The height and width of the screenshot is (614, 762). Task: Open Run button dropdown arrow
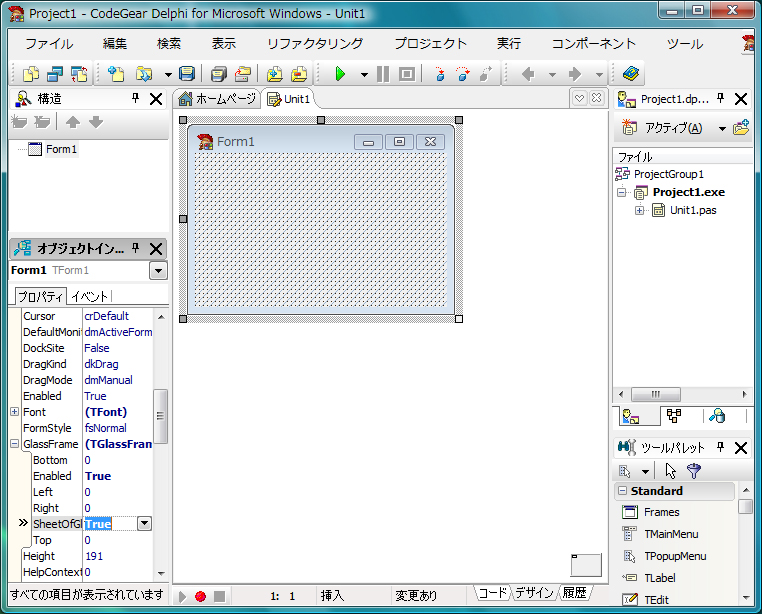(364, 75)
